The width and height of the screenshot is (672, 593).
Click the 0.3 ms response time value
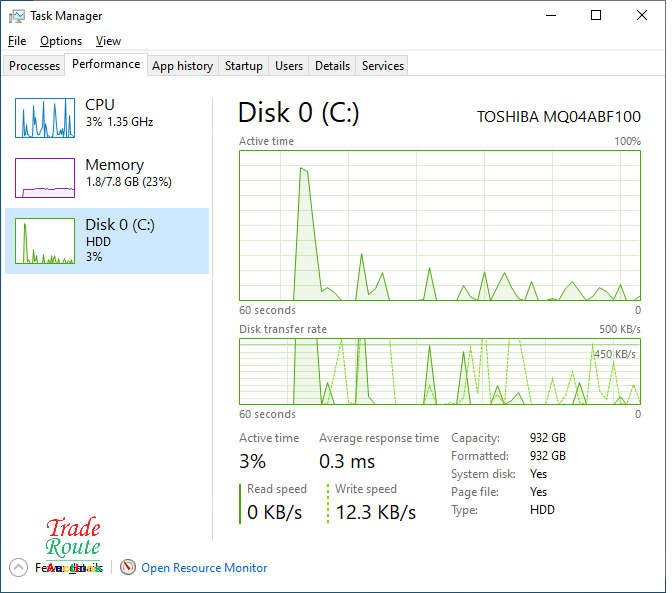pyautogui.click(x=347, y=461)
